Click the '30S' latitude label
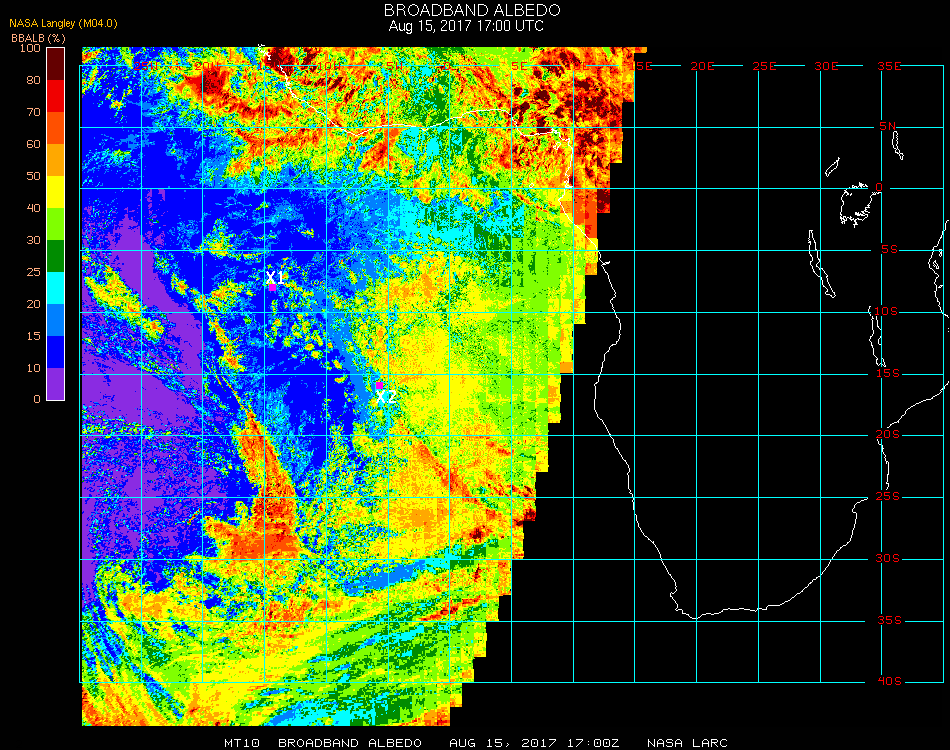The width and height of the screenshot is (950, 750). pyautogui.click(x=888, y=559)
